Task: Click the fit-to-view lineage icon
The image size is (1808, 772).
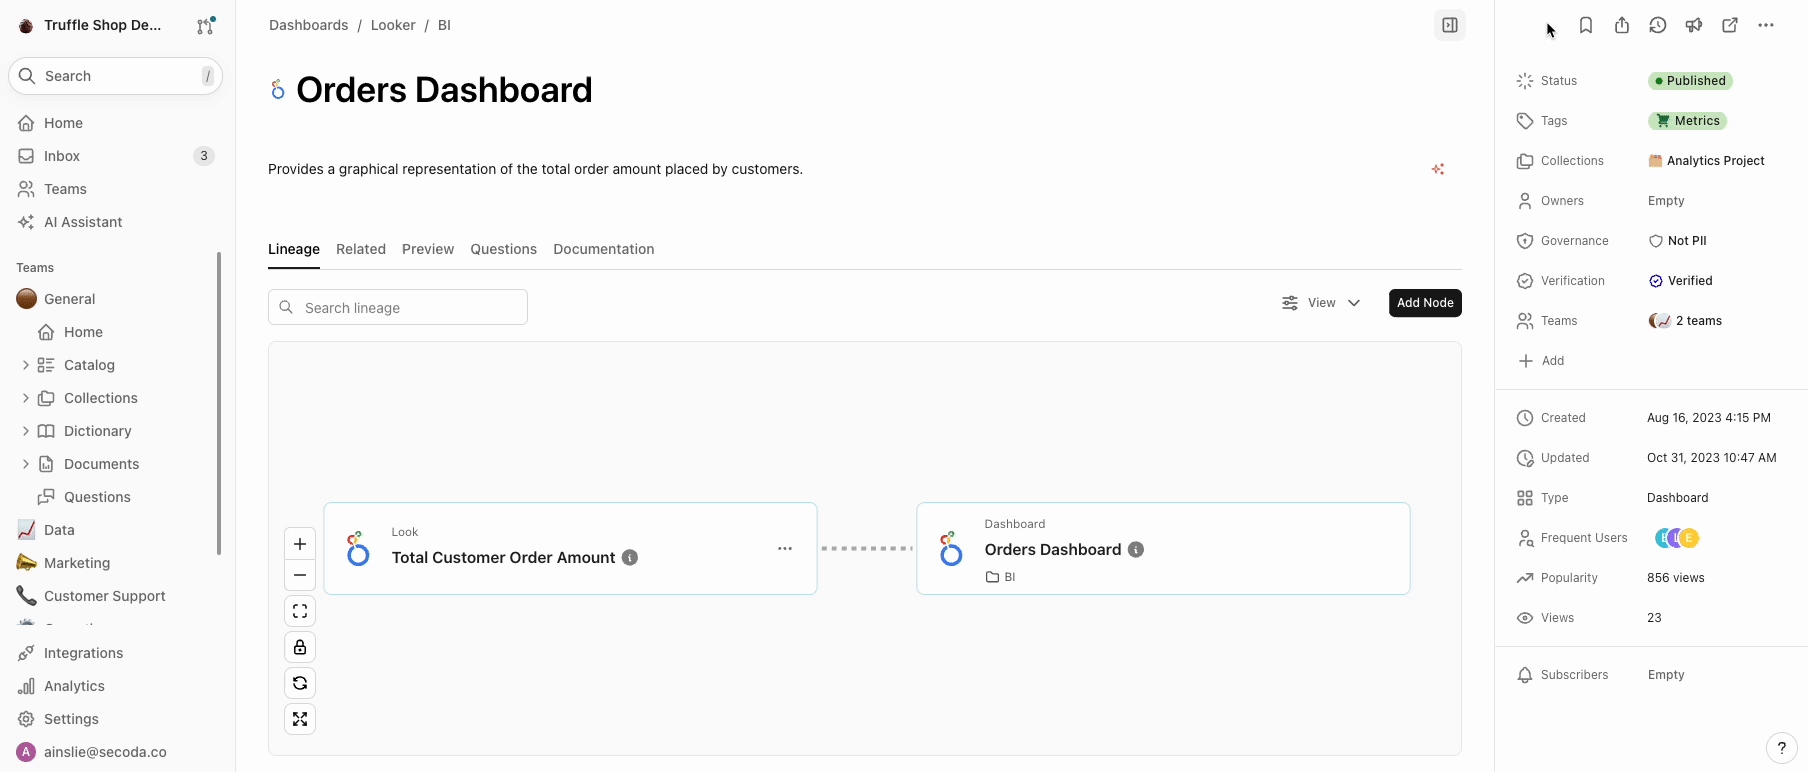Action: tap(300, 611)
